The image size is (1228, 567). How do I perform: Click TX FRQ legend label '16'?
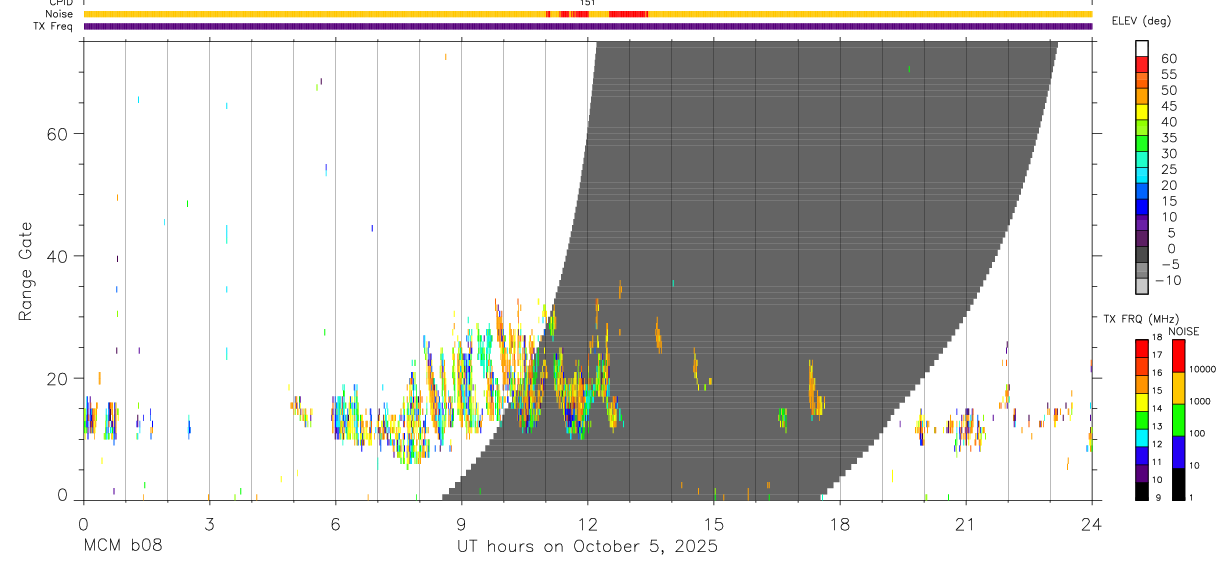tap(1156, 373)
